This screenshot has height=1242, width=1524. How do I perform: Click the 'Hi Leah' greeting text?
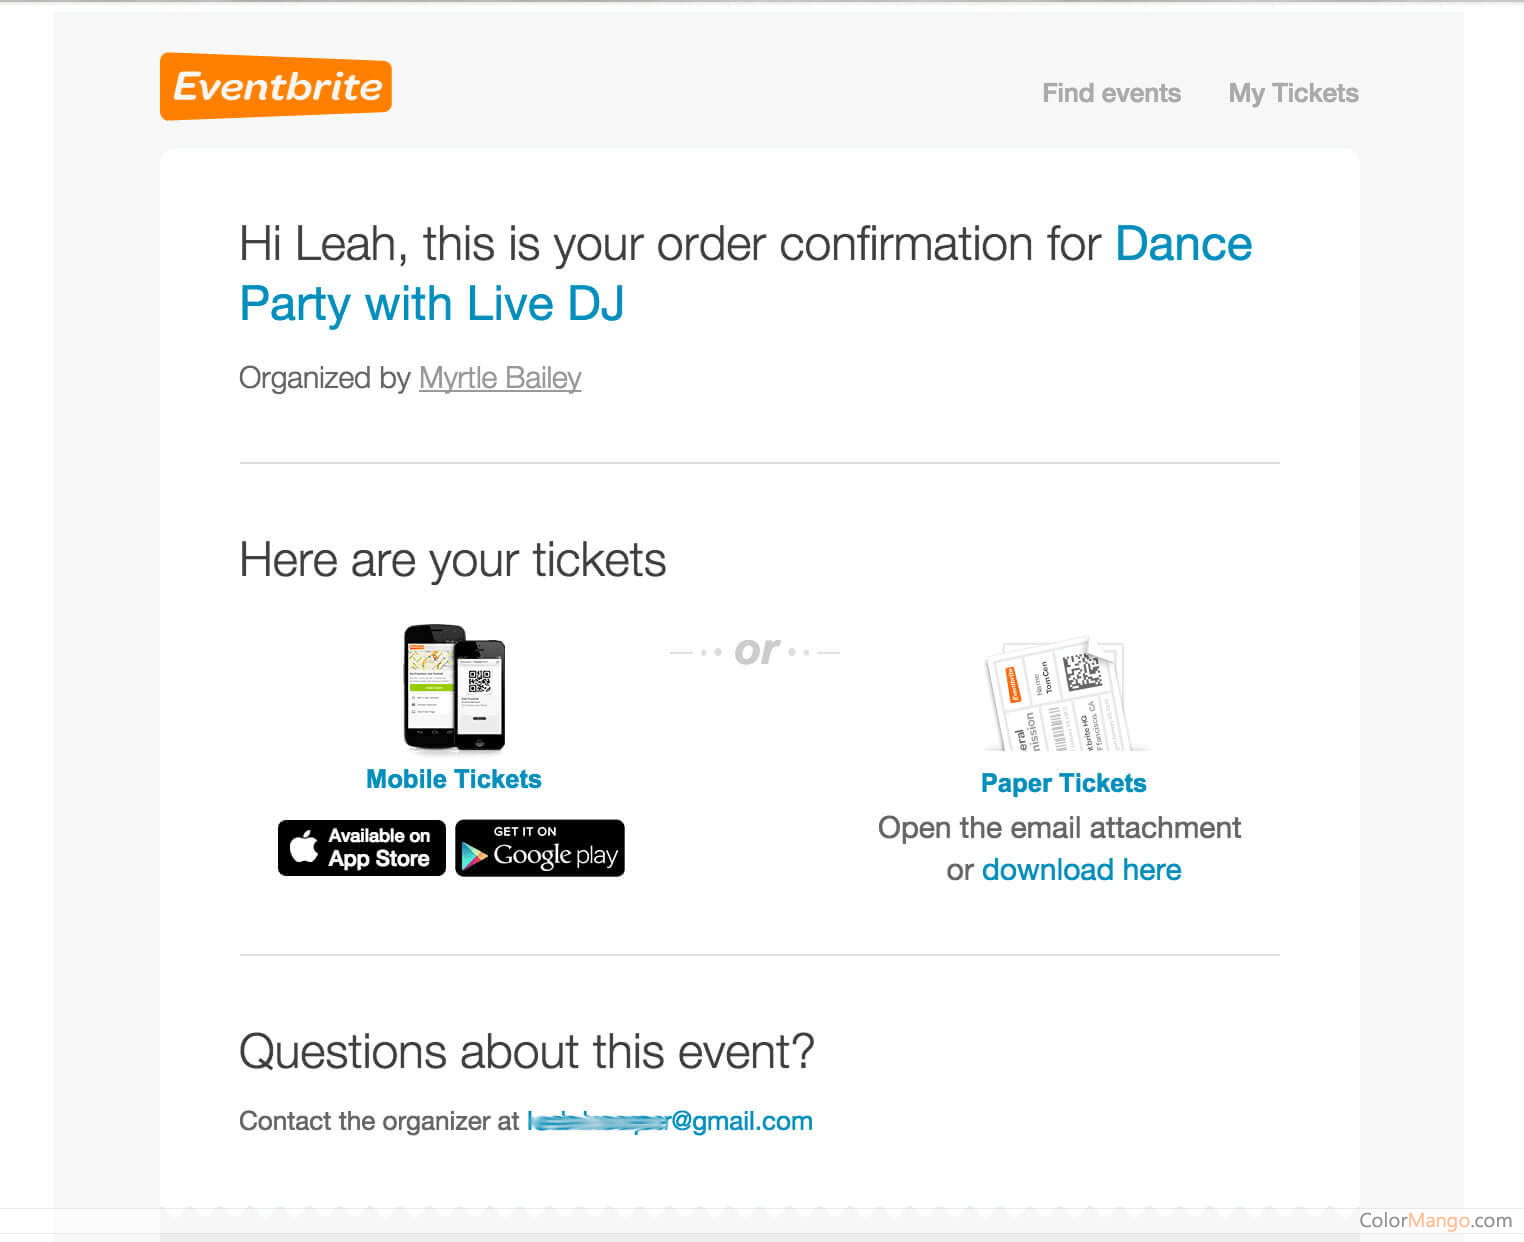[322, 244]
